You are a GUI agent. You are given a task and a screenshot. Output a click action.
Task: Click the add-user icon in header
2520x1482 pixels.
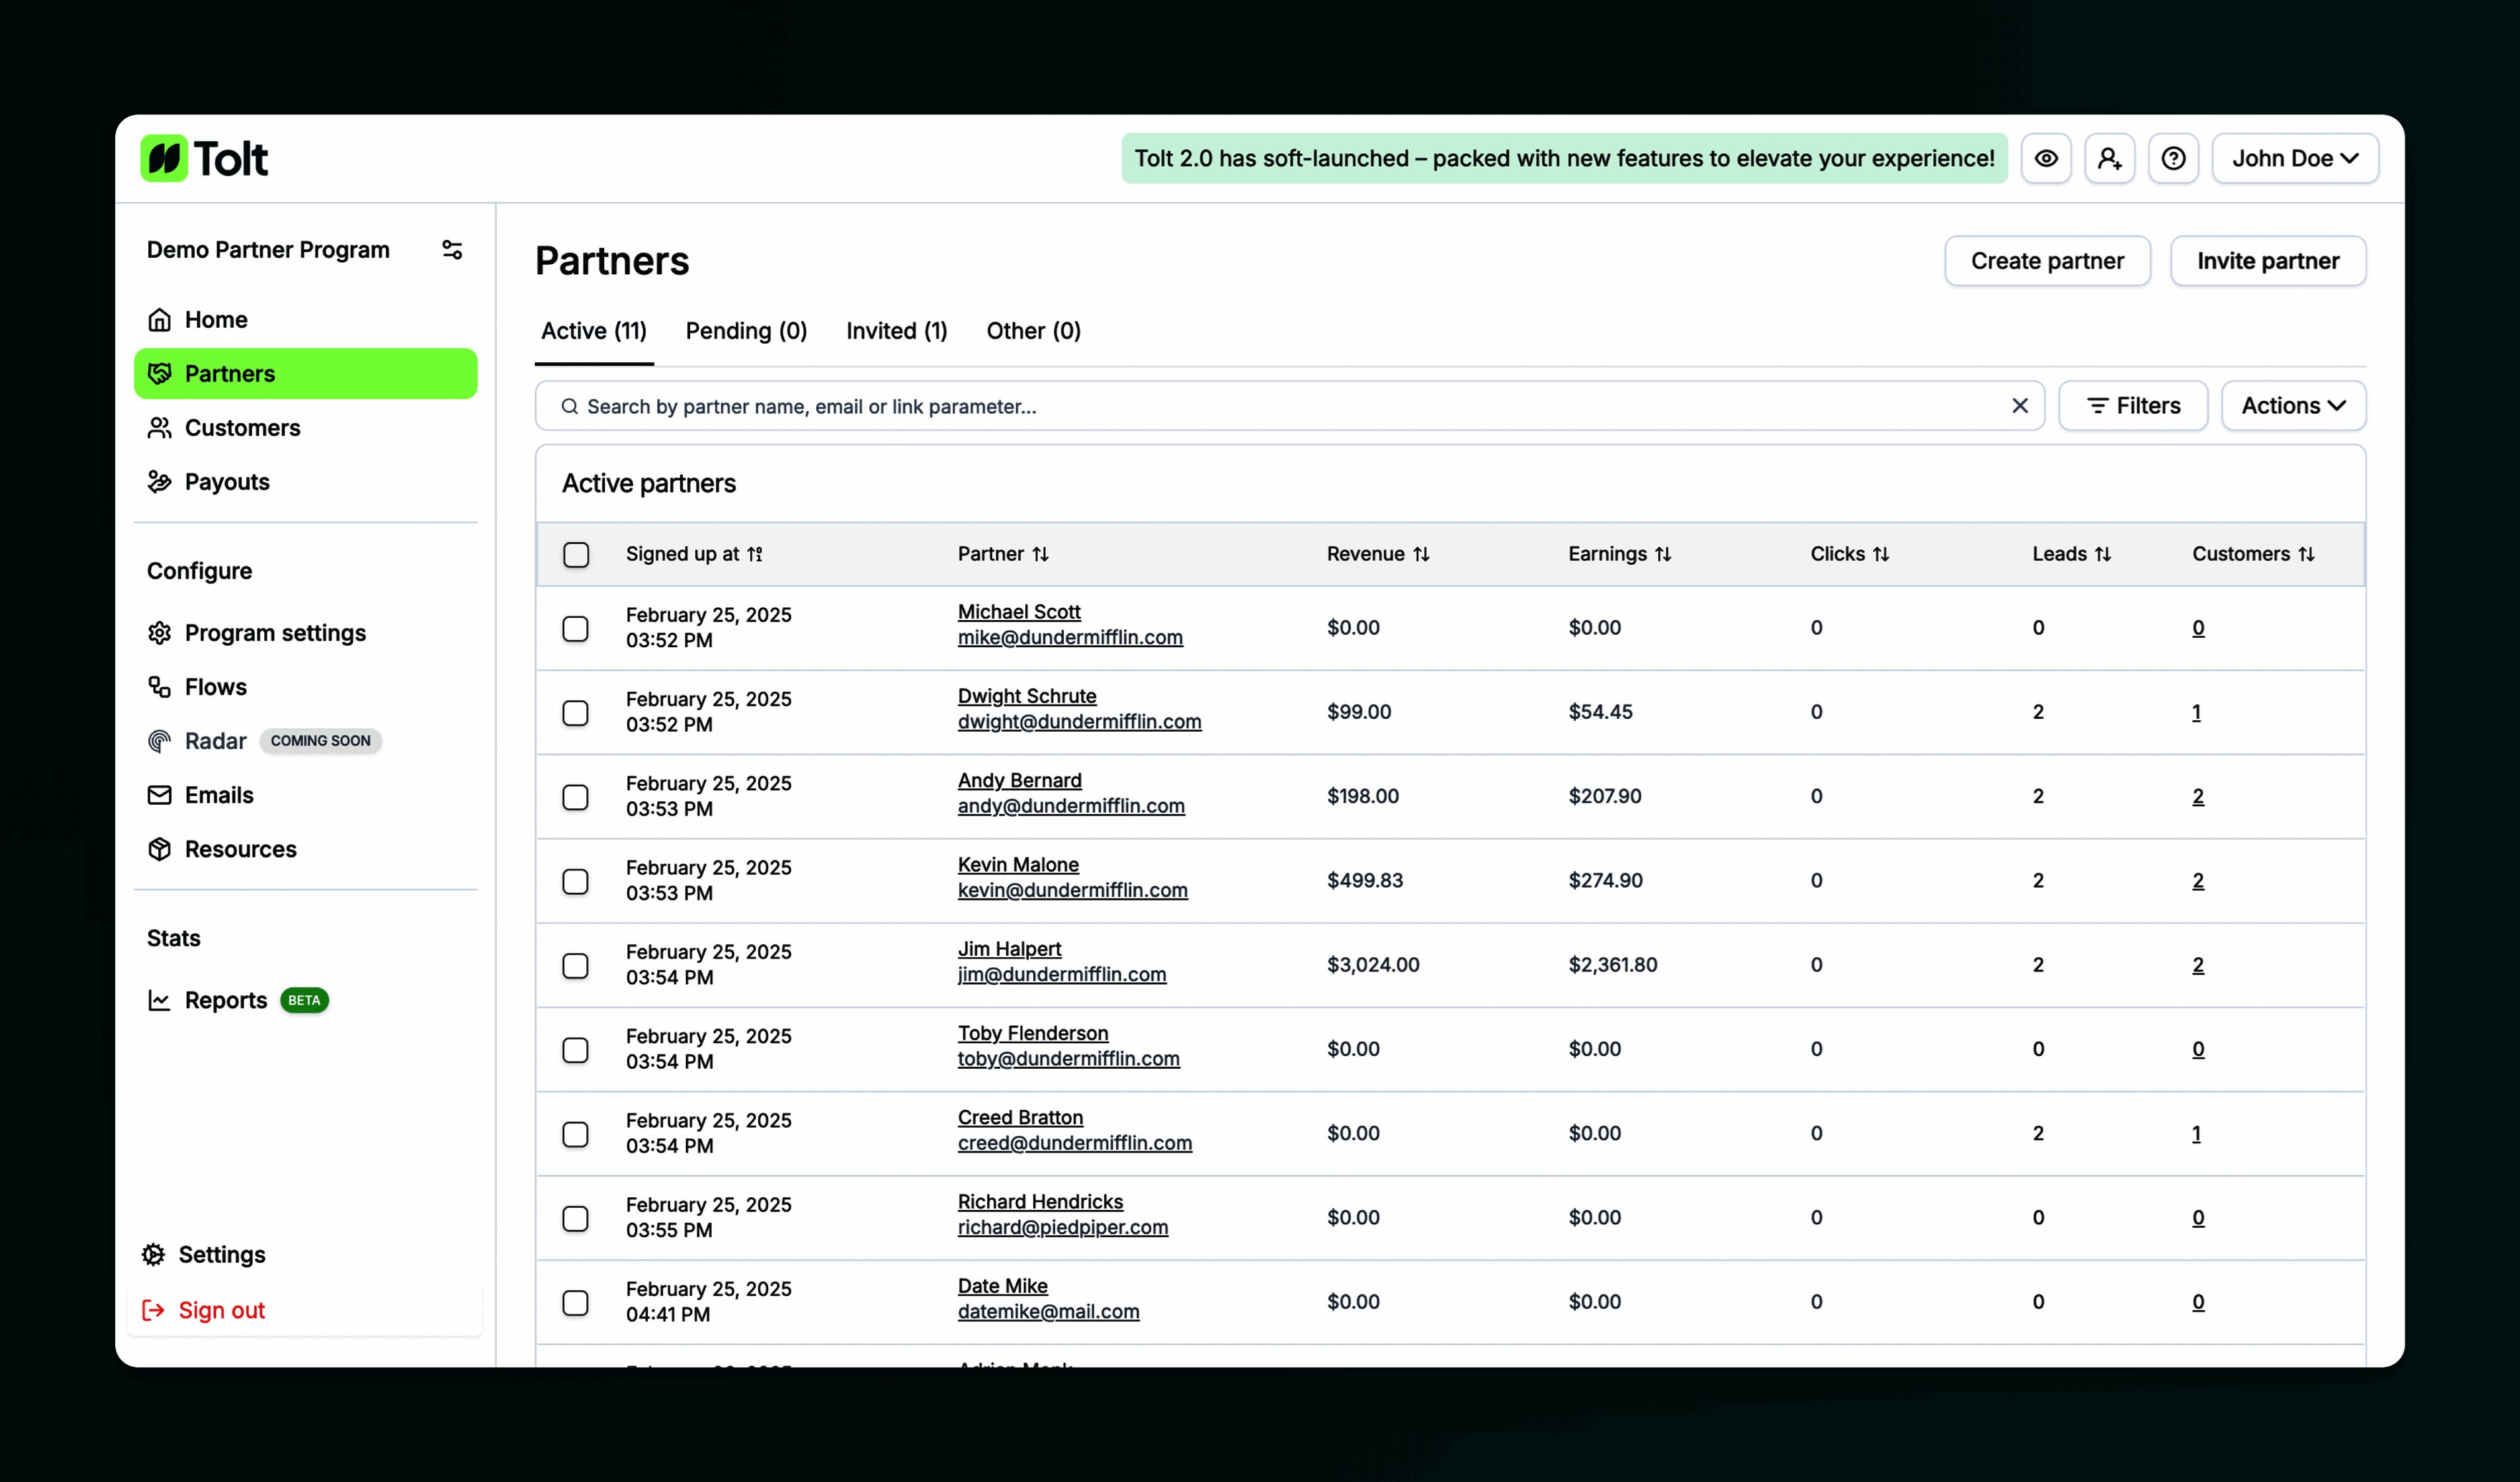[2109, 158]
